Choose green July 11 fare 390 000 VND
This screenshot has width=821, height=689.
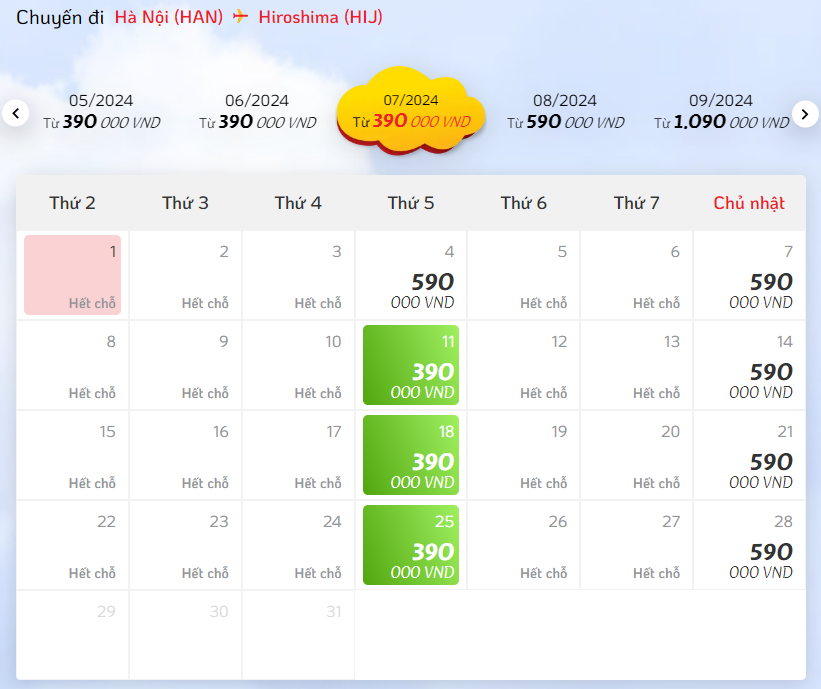(411, 365)
